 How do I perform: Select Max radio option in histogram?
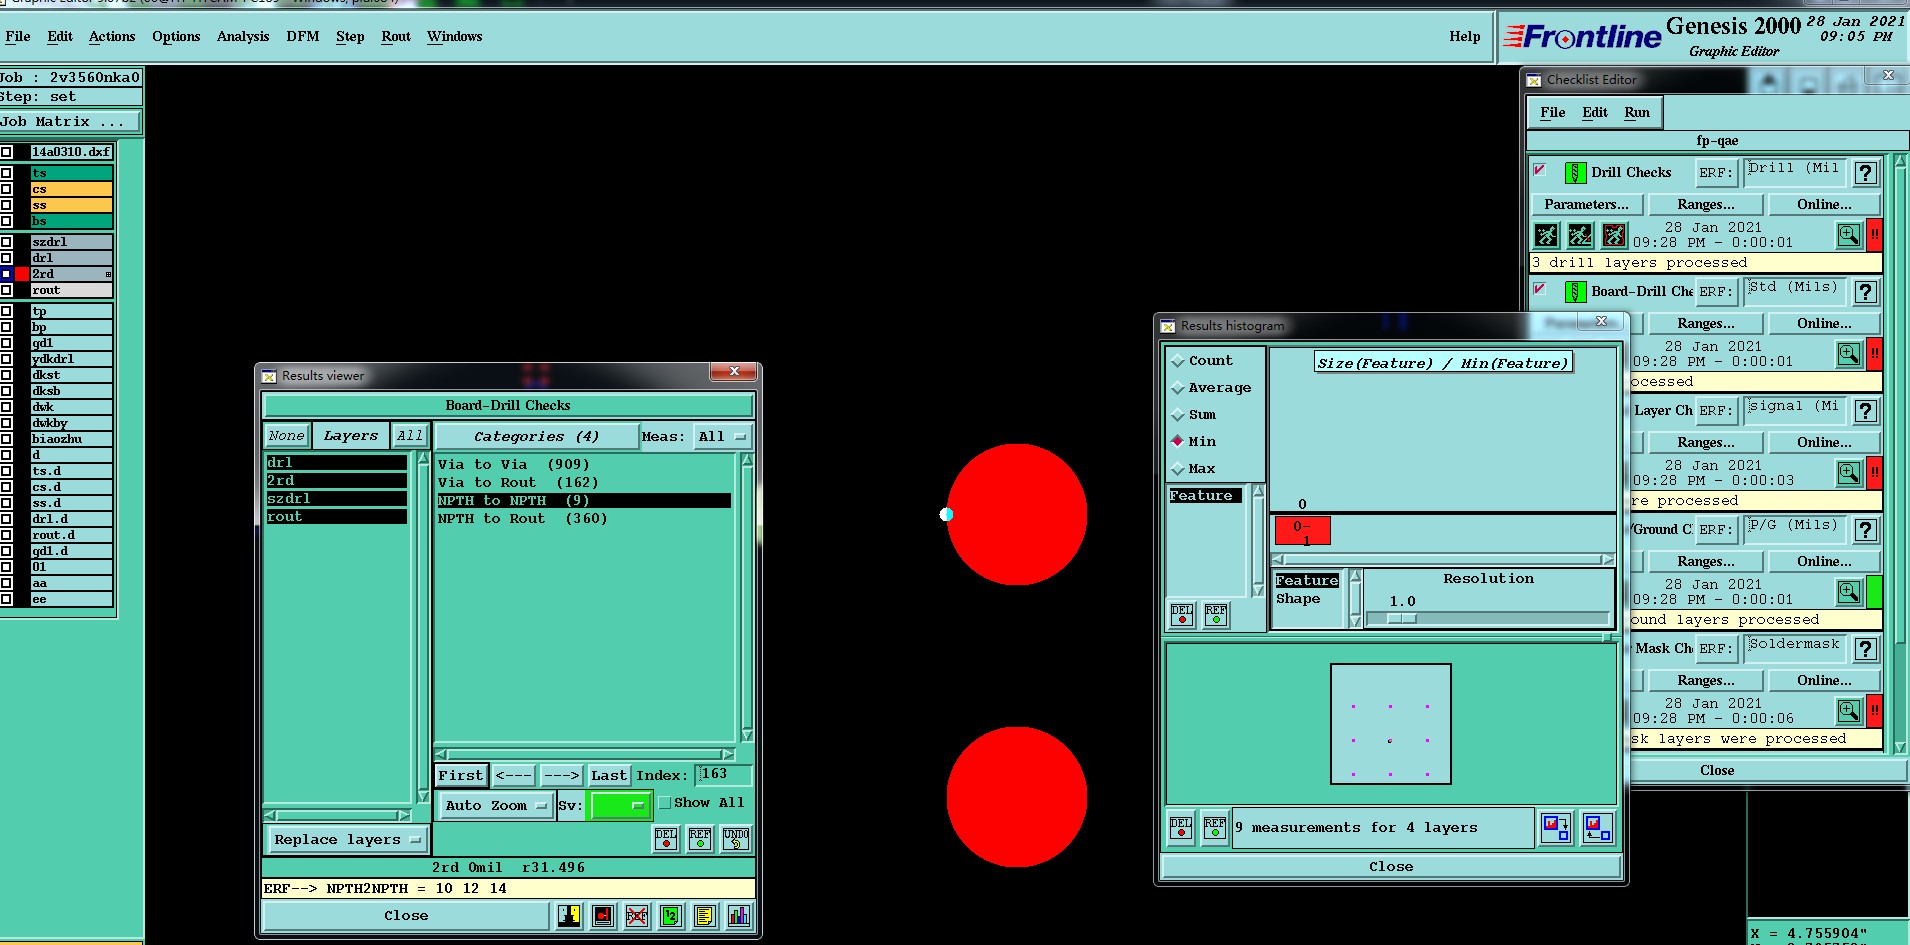point(1178,469)
